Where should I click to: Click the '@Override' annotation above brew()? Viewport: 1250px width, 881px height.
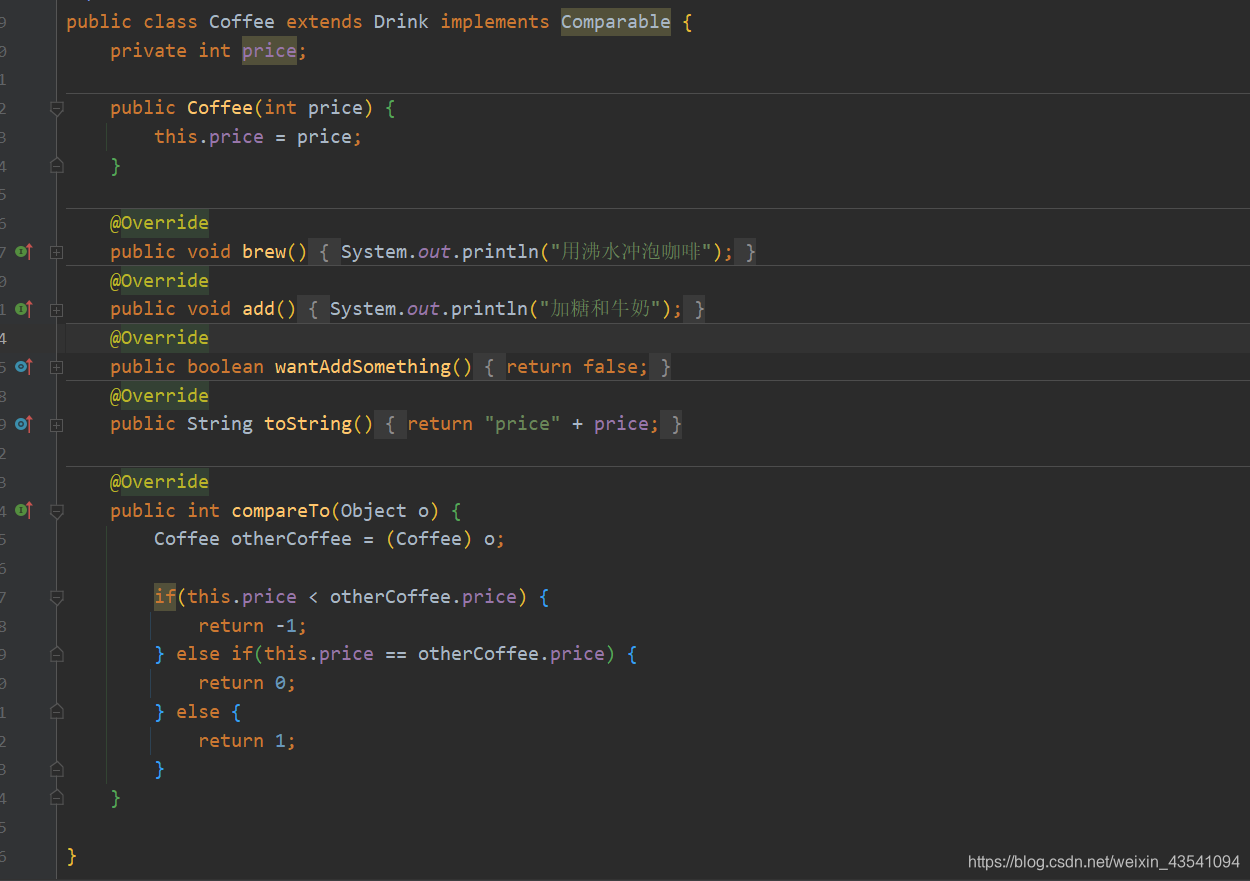[x=159, y=223]
